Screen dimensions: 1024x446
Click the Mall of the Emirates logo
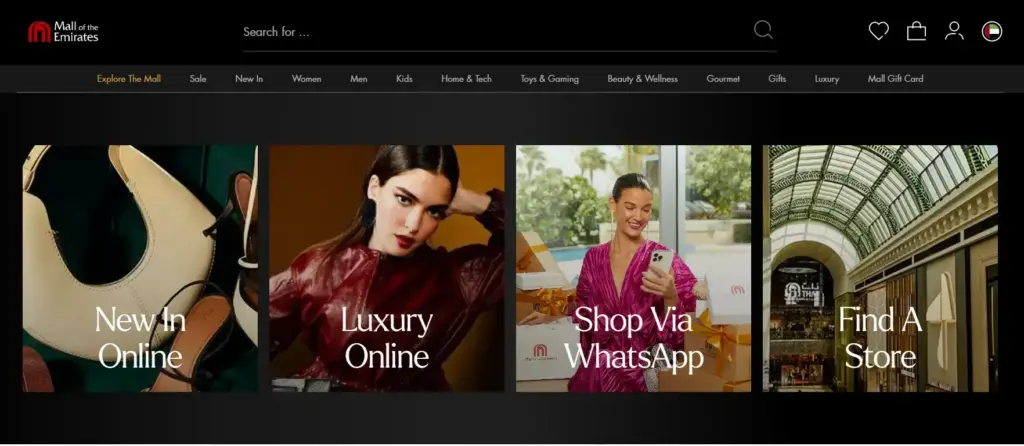[63, 32]
